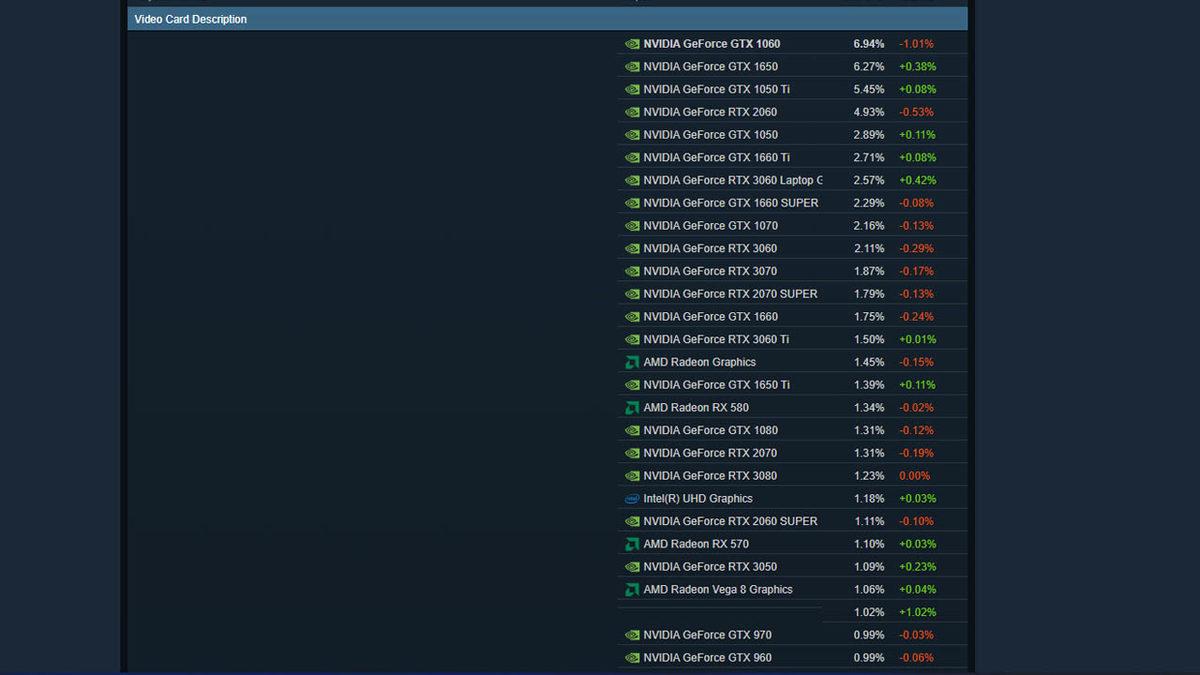1200x675 pixels.
Task: Click the unnamed row showing 1.02%
Action: click(868, 612)
